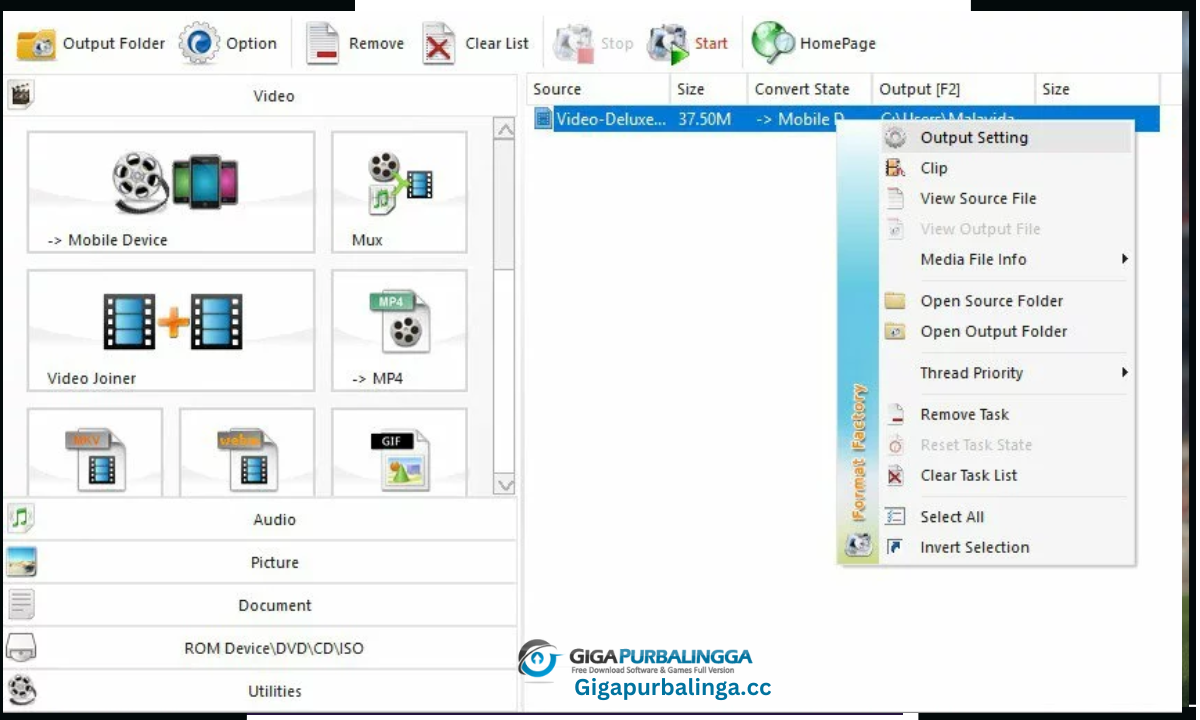Click the Utilities category icon
This screenshot has width=1200, height=720.
point(21,691)
